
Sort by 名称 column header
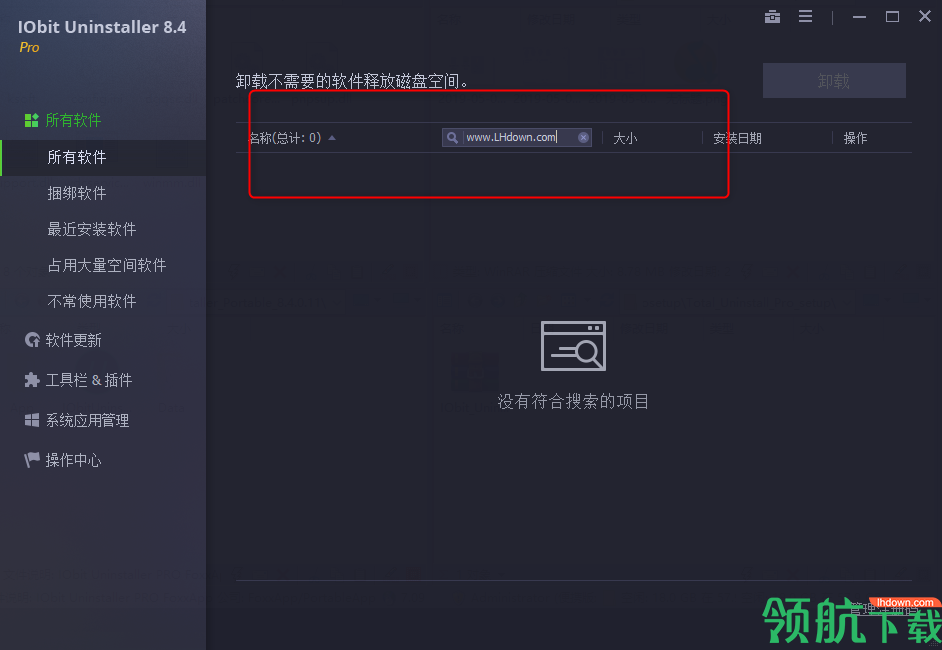pos(285,138)
